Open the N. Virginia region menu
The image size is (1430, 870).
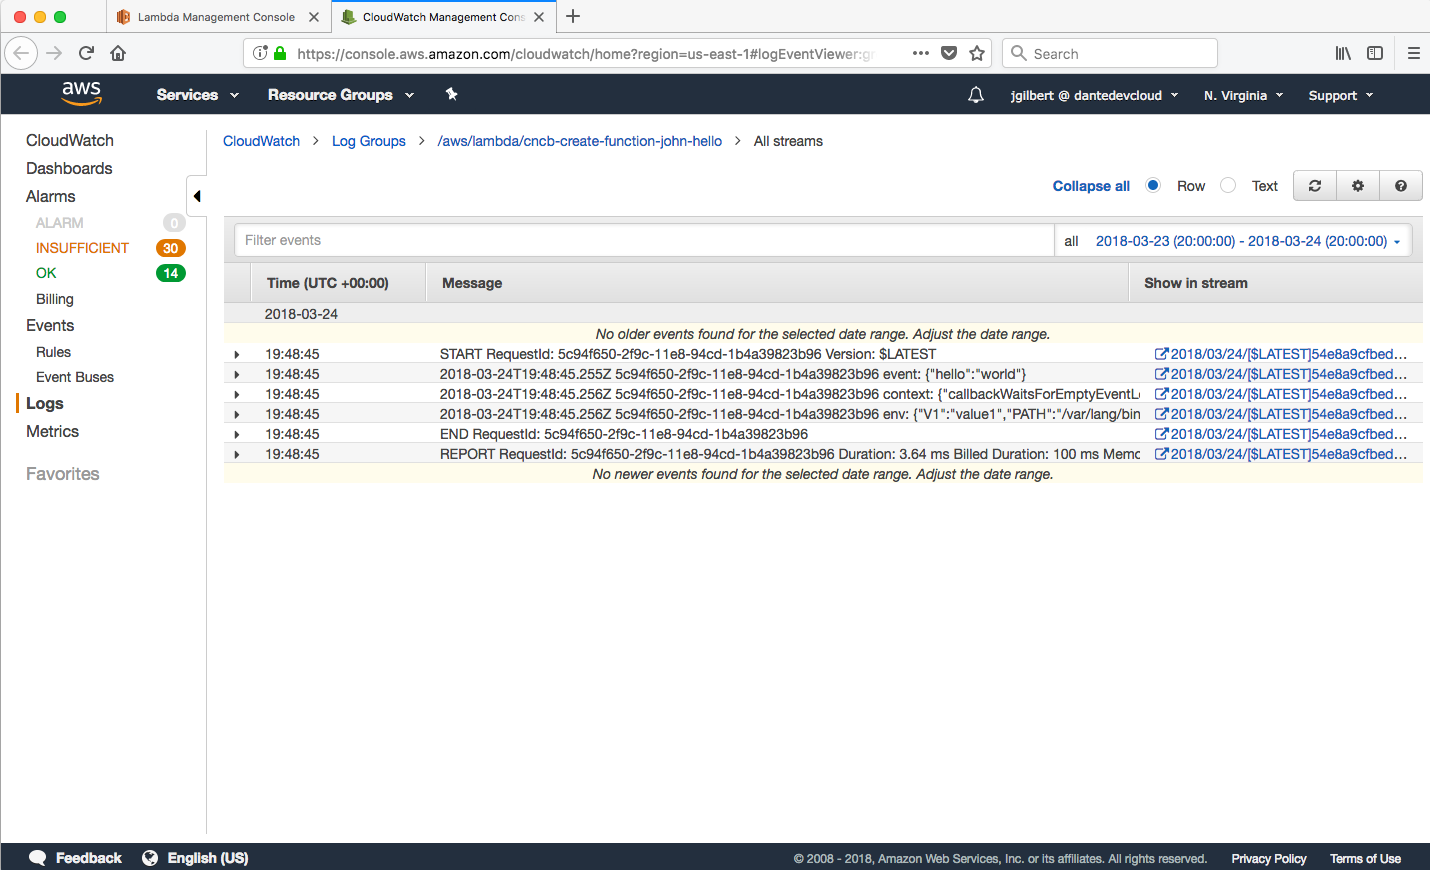click(x=1243, y=96)
